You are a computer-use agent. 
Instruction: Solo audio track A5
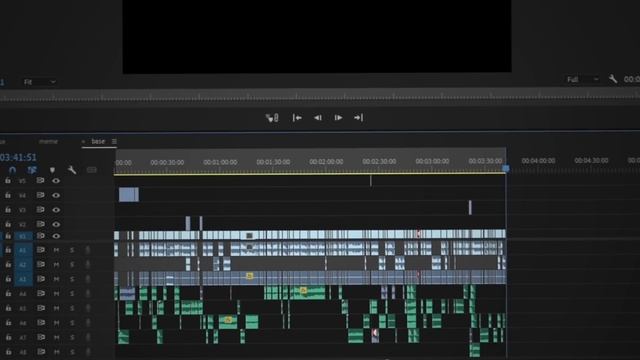[72, 308]
